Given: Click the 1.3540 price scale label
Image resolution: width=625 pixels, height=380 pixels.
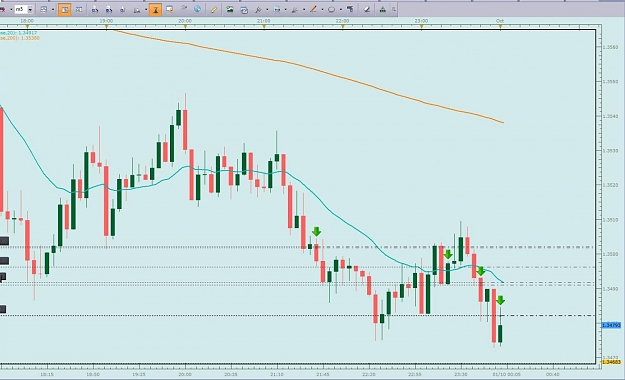Looking at the screenshot, I should (x=611, y=116).
